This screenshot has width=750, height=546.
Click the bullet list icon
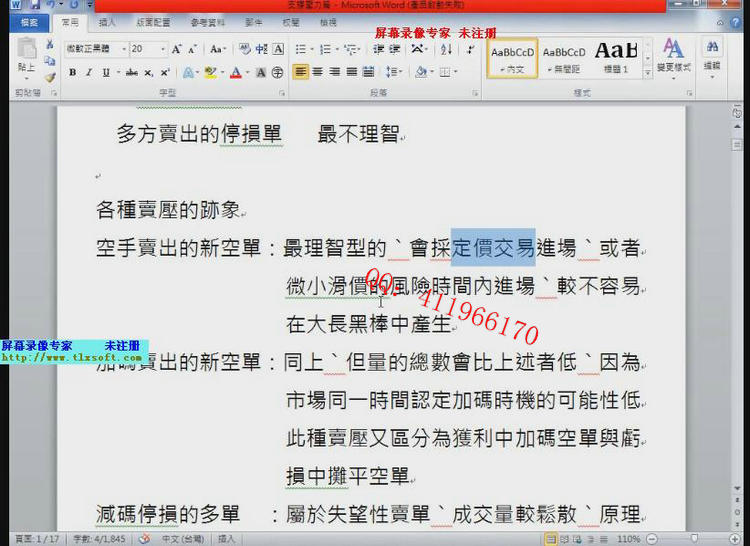pos(301,48)
